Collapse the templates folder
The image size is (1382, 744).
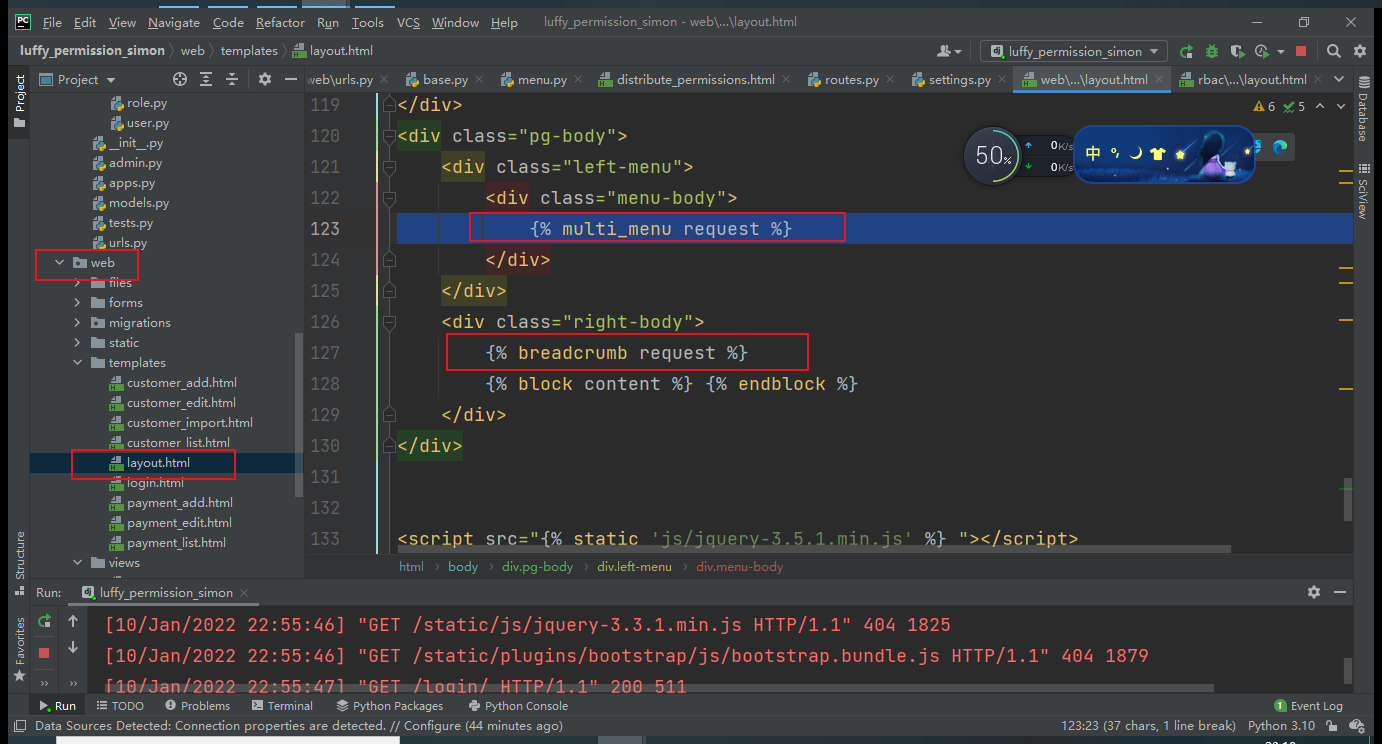pyautogui.click(x=77, y=363)
